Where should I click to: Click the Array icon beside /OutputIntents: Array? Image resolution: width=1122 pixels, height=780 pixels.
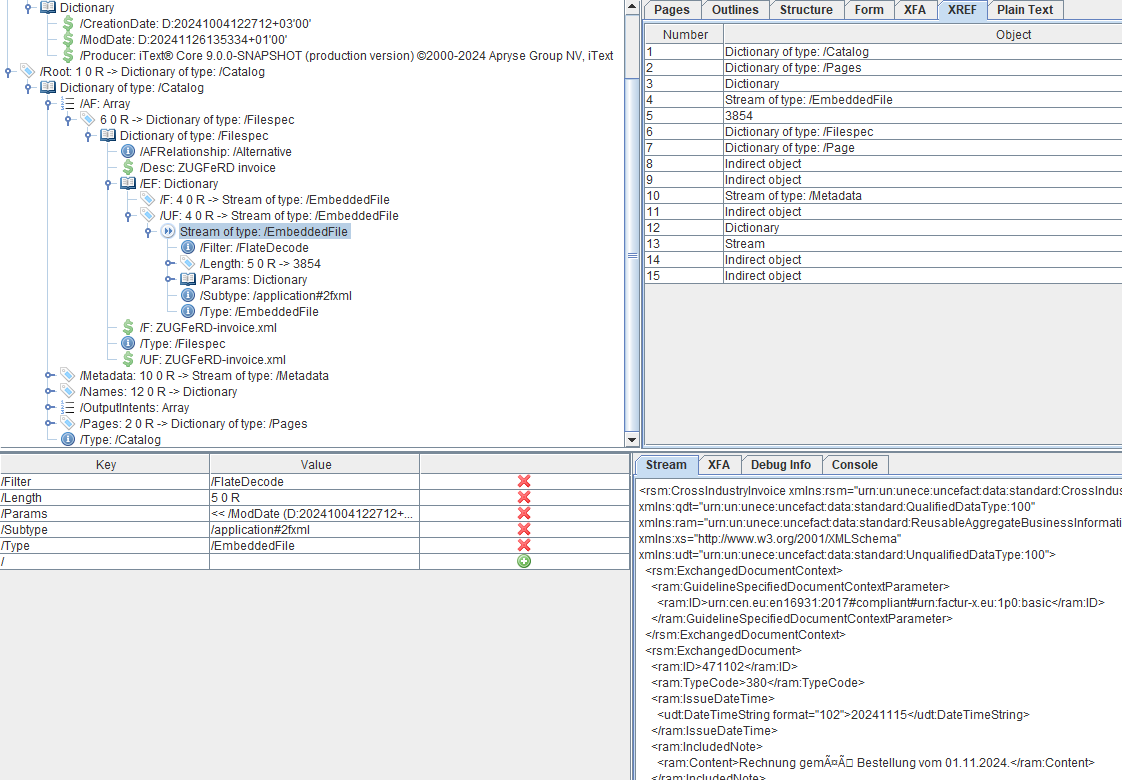66,407
